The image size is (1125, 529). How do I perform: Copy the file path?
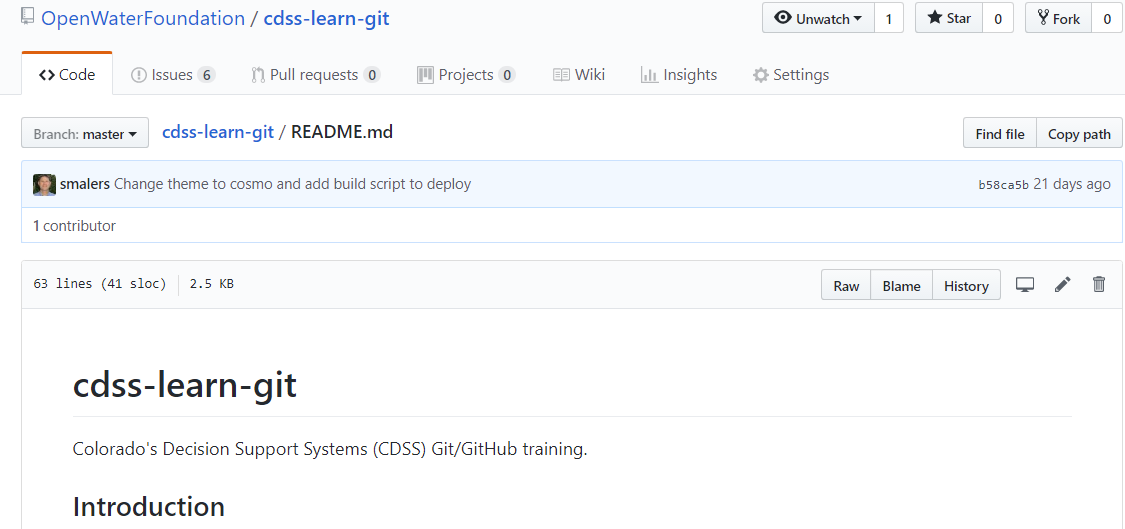pyautogui.click(x=1079, y=134)
